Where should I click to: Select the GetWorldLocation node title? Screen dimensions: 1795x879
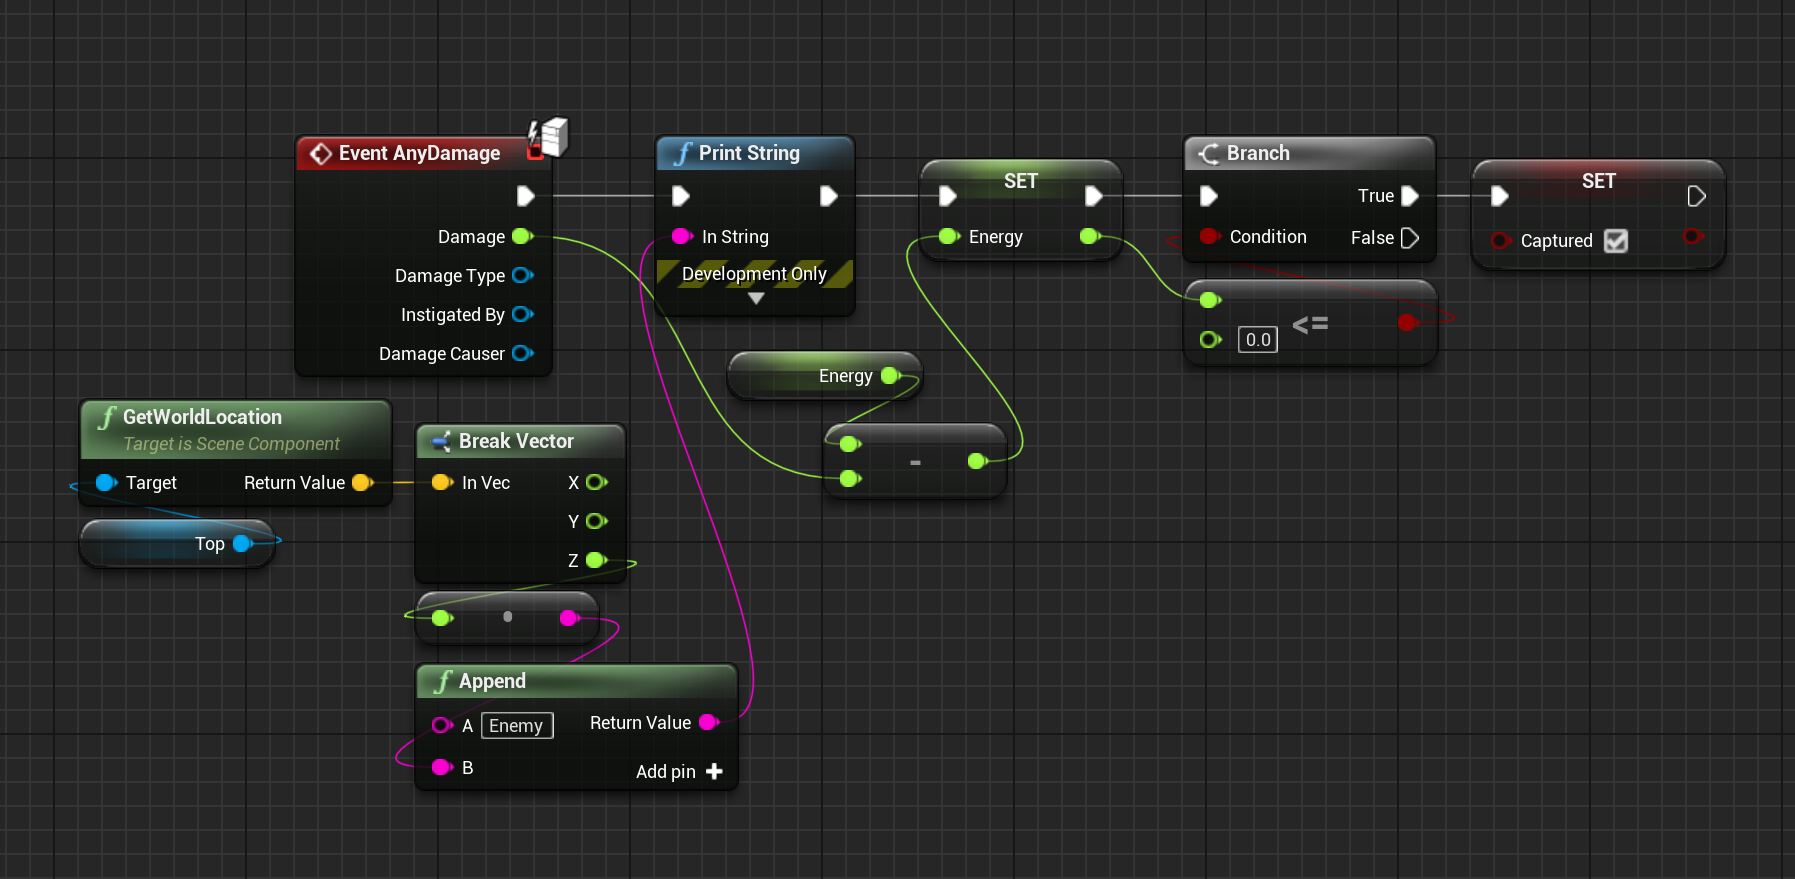tap(202, 417)
